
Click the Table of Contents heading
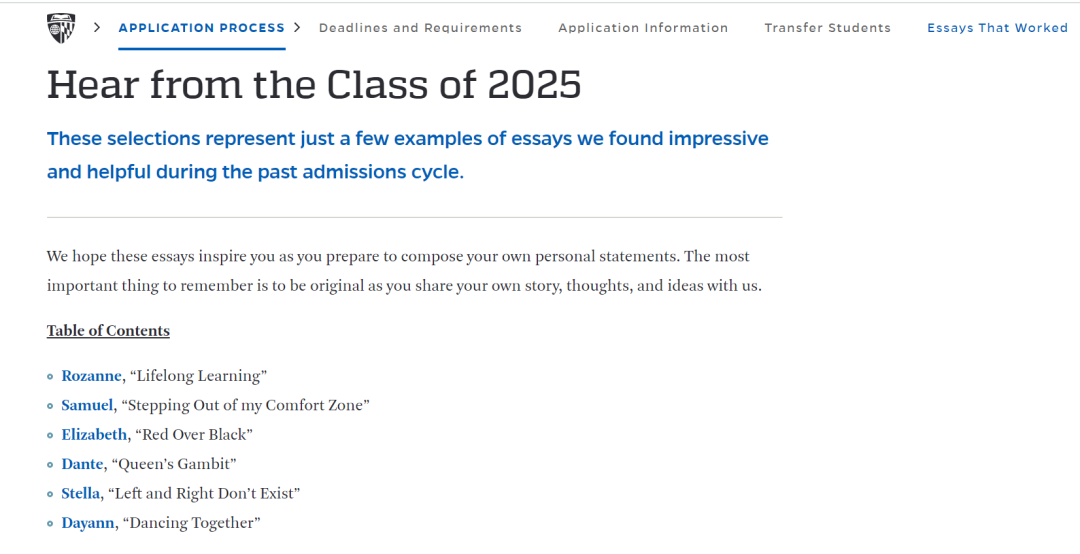point(108,331)
